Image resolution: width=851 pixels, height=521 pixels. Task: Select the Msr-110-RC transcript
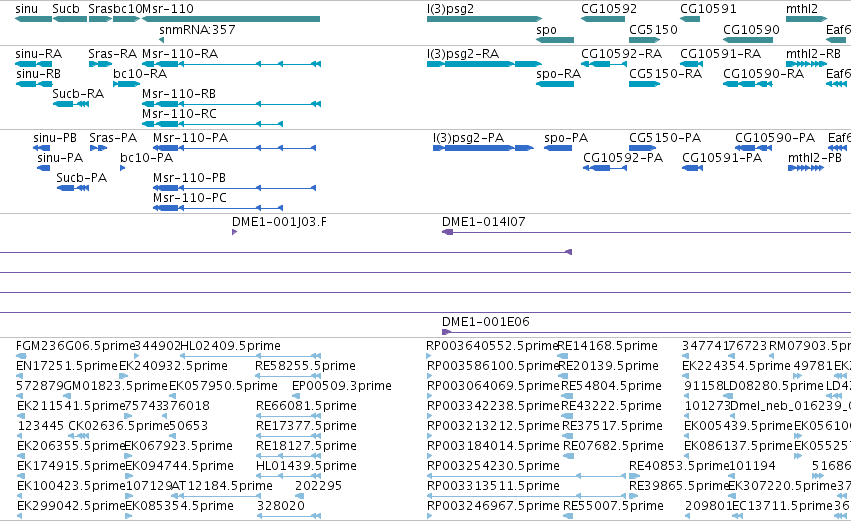tap(212, 124)
